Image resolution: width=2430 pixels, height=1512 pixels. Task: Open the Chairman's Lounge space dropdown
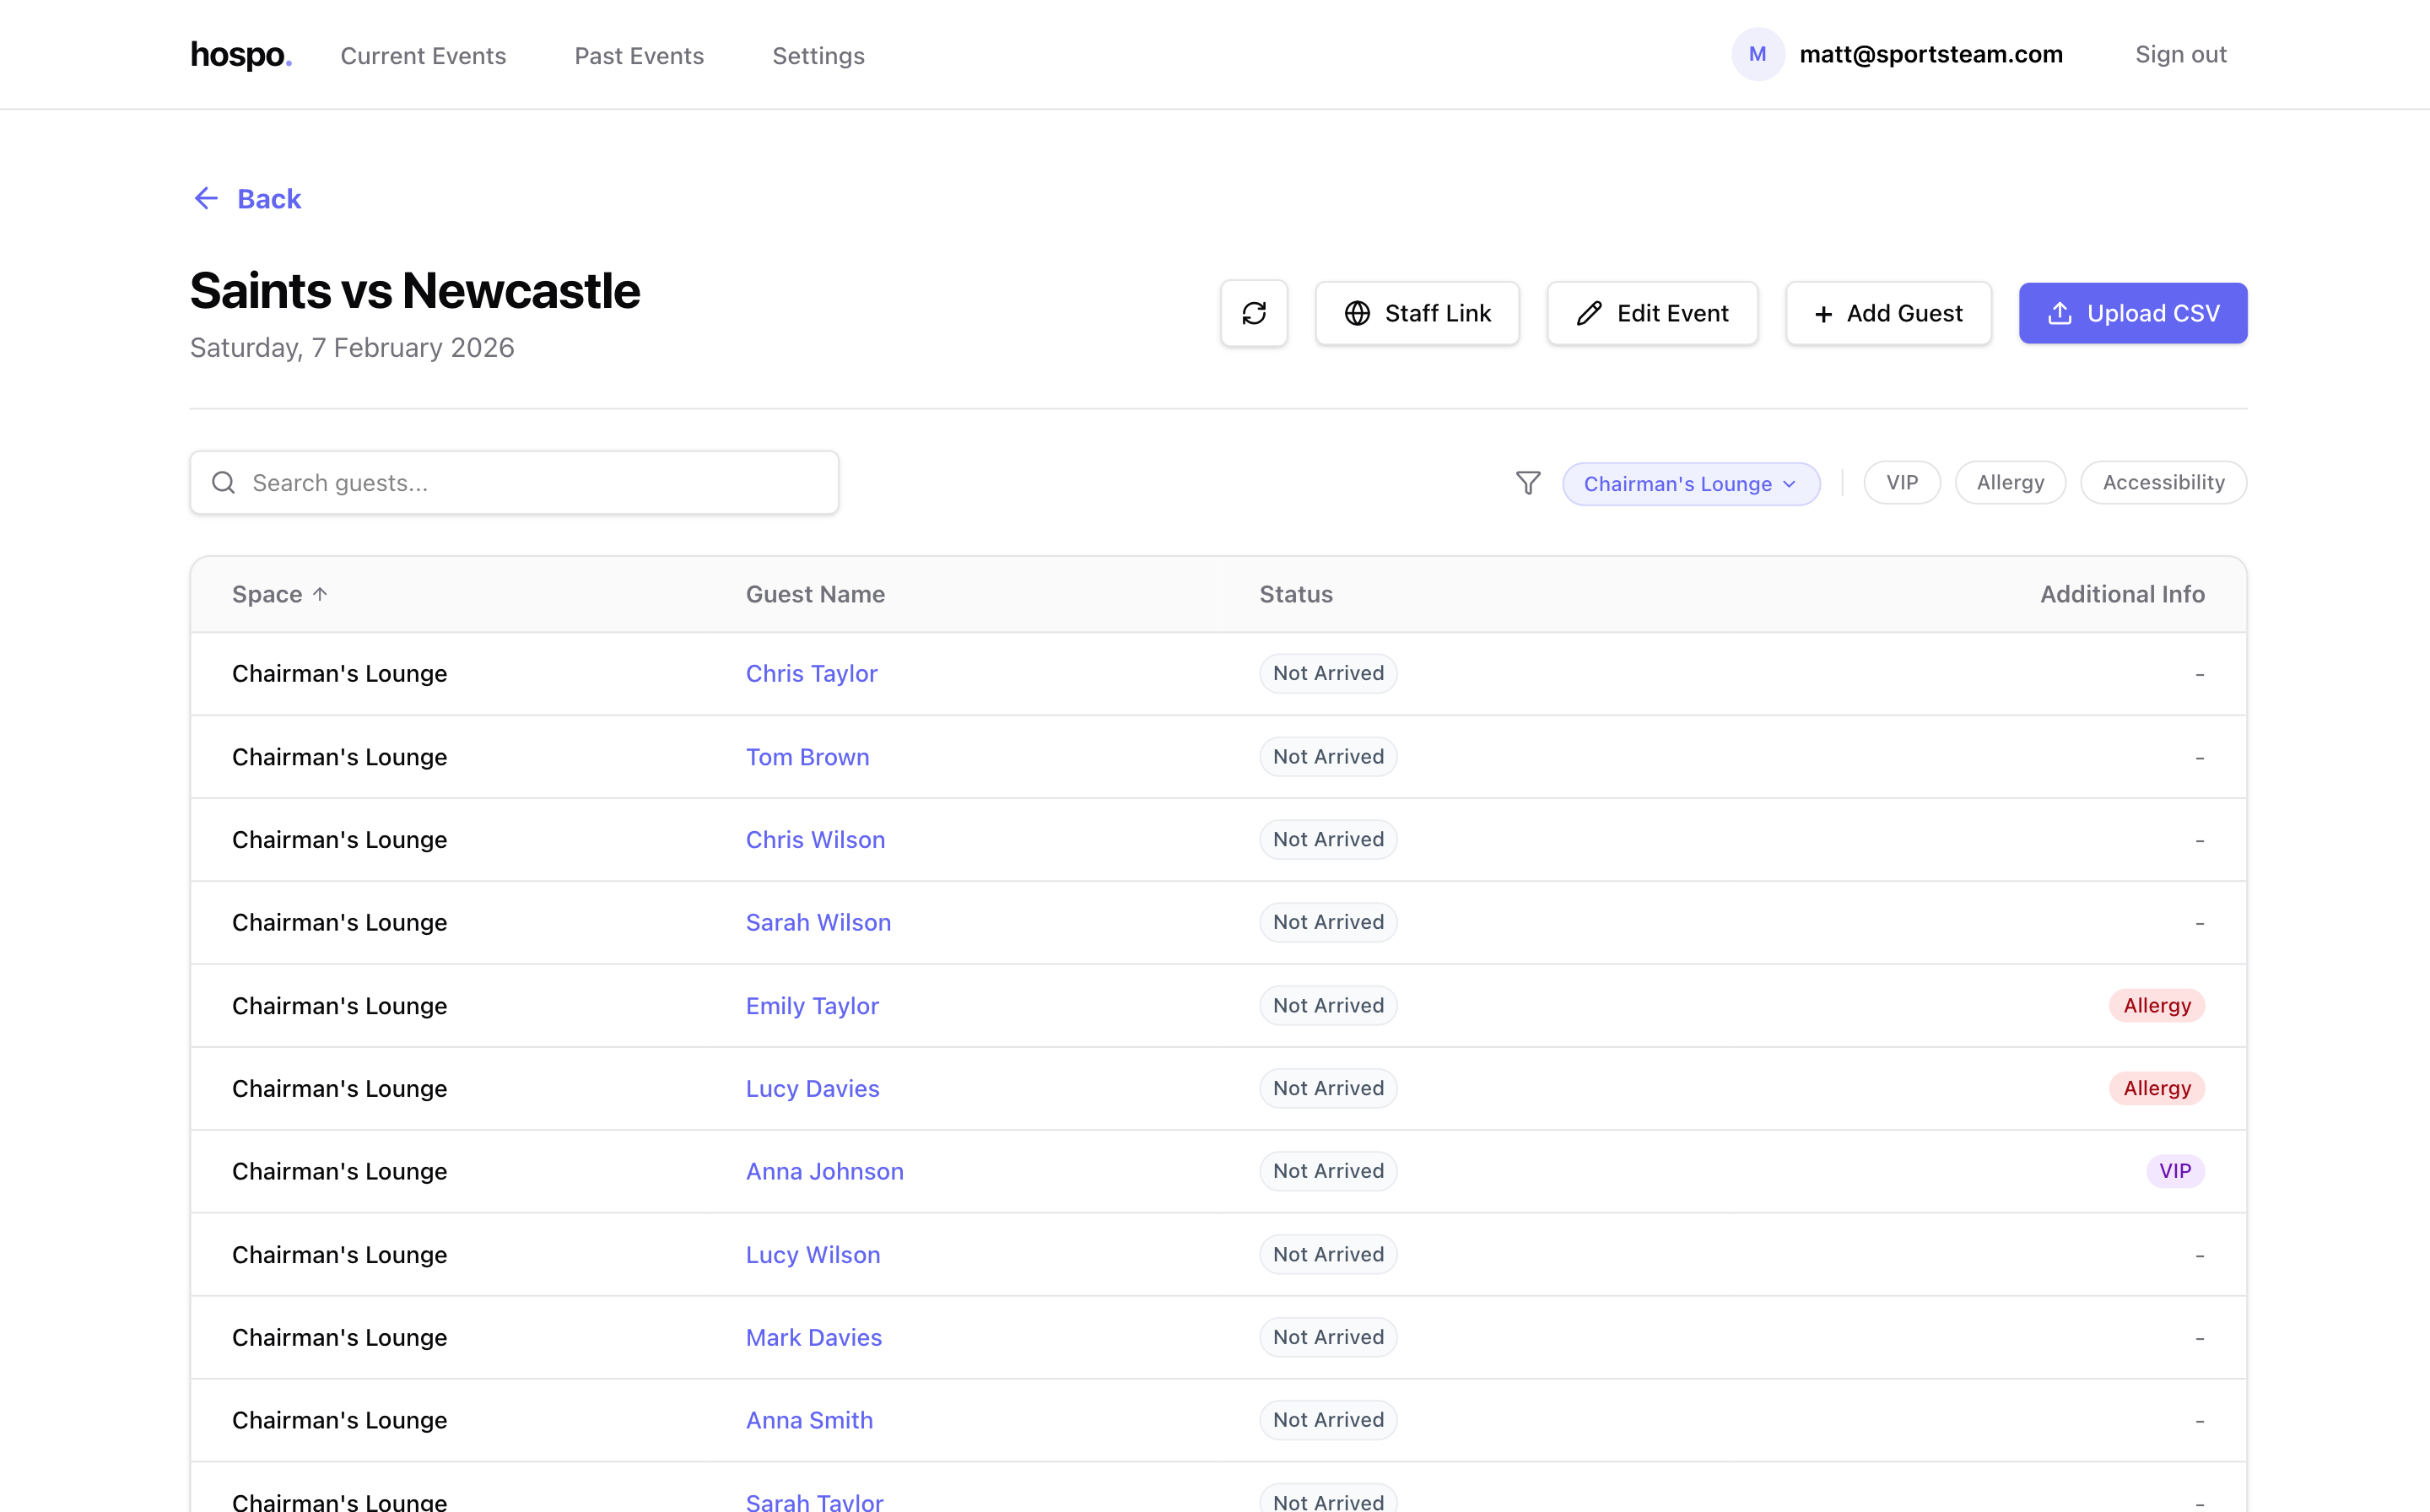point(1691,483)
